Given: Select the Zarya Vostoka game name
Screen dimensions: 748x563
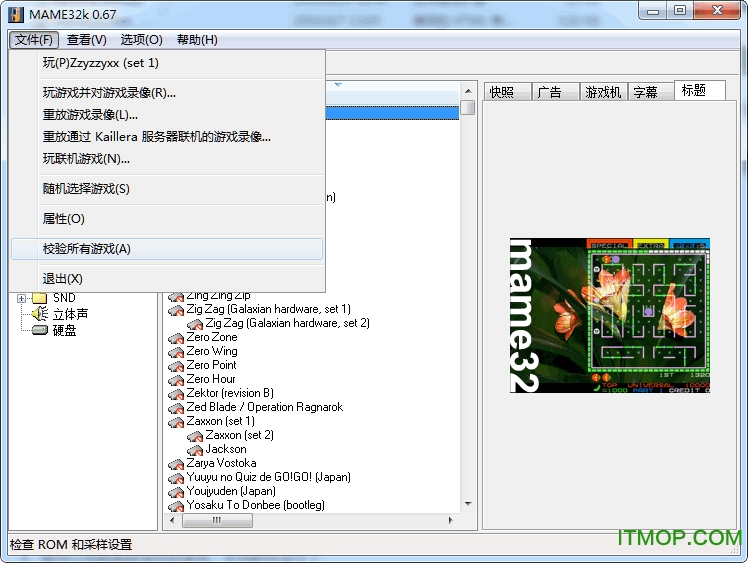Looking at the screenshot, I should click(221, 463).
